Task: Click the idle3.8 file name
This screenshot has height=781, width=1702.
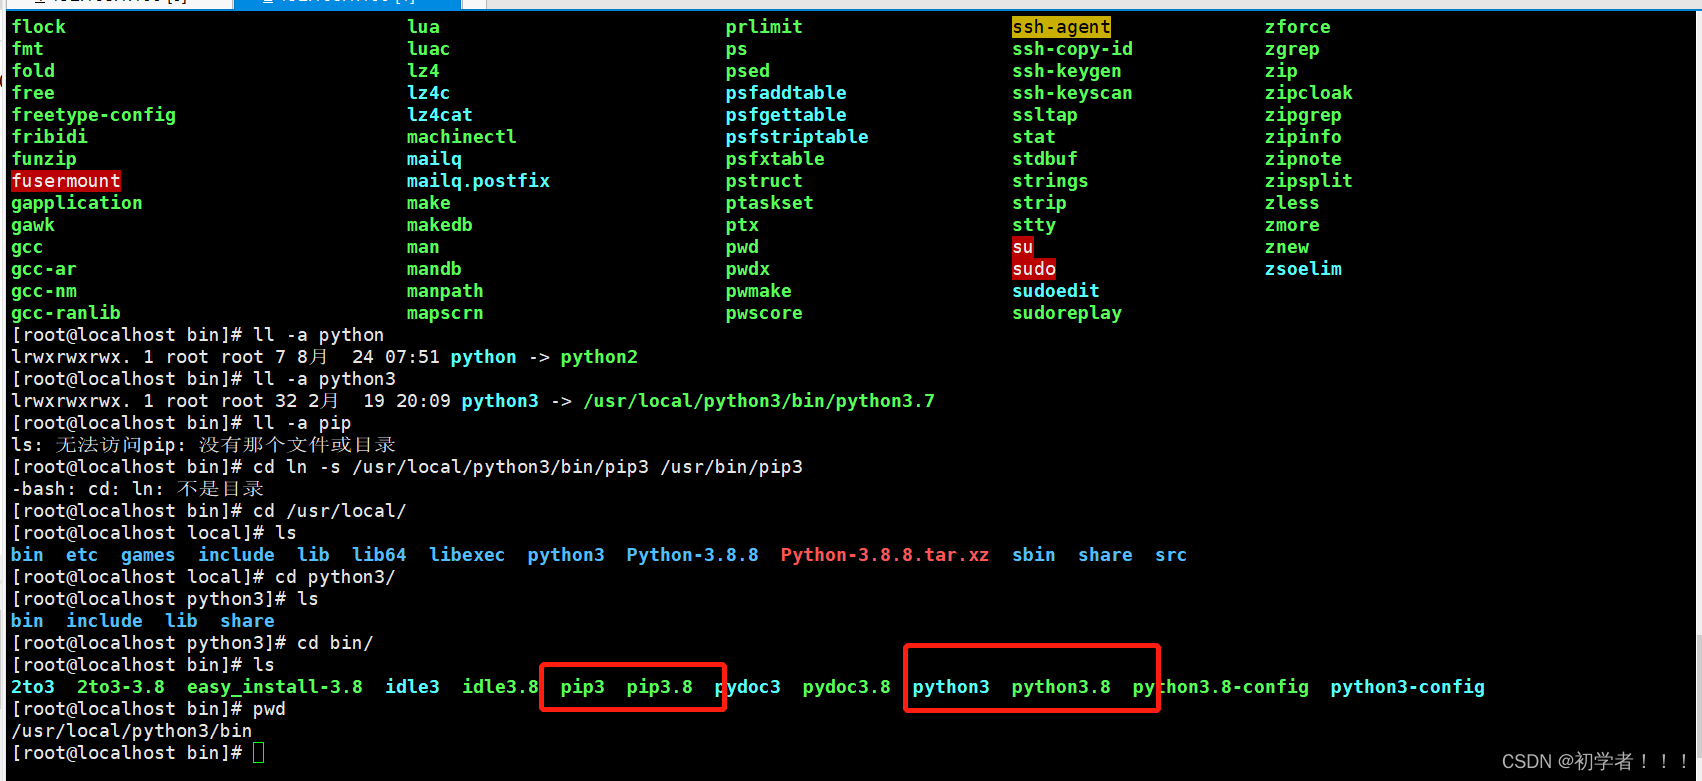Action: point(500,687)
